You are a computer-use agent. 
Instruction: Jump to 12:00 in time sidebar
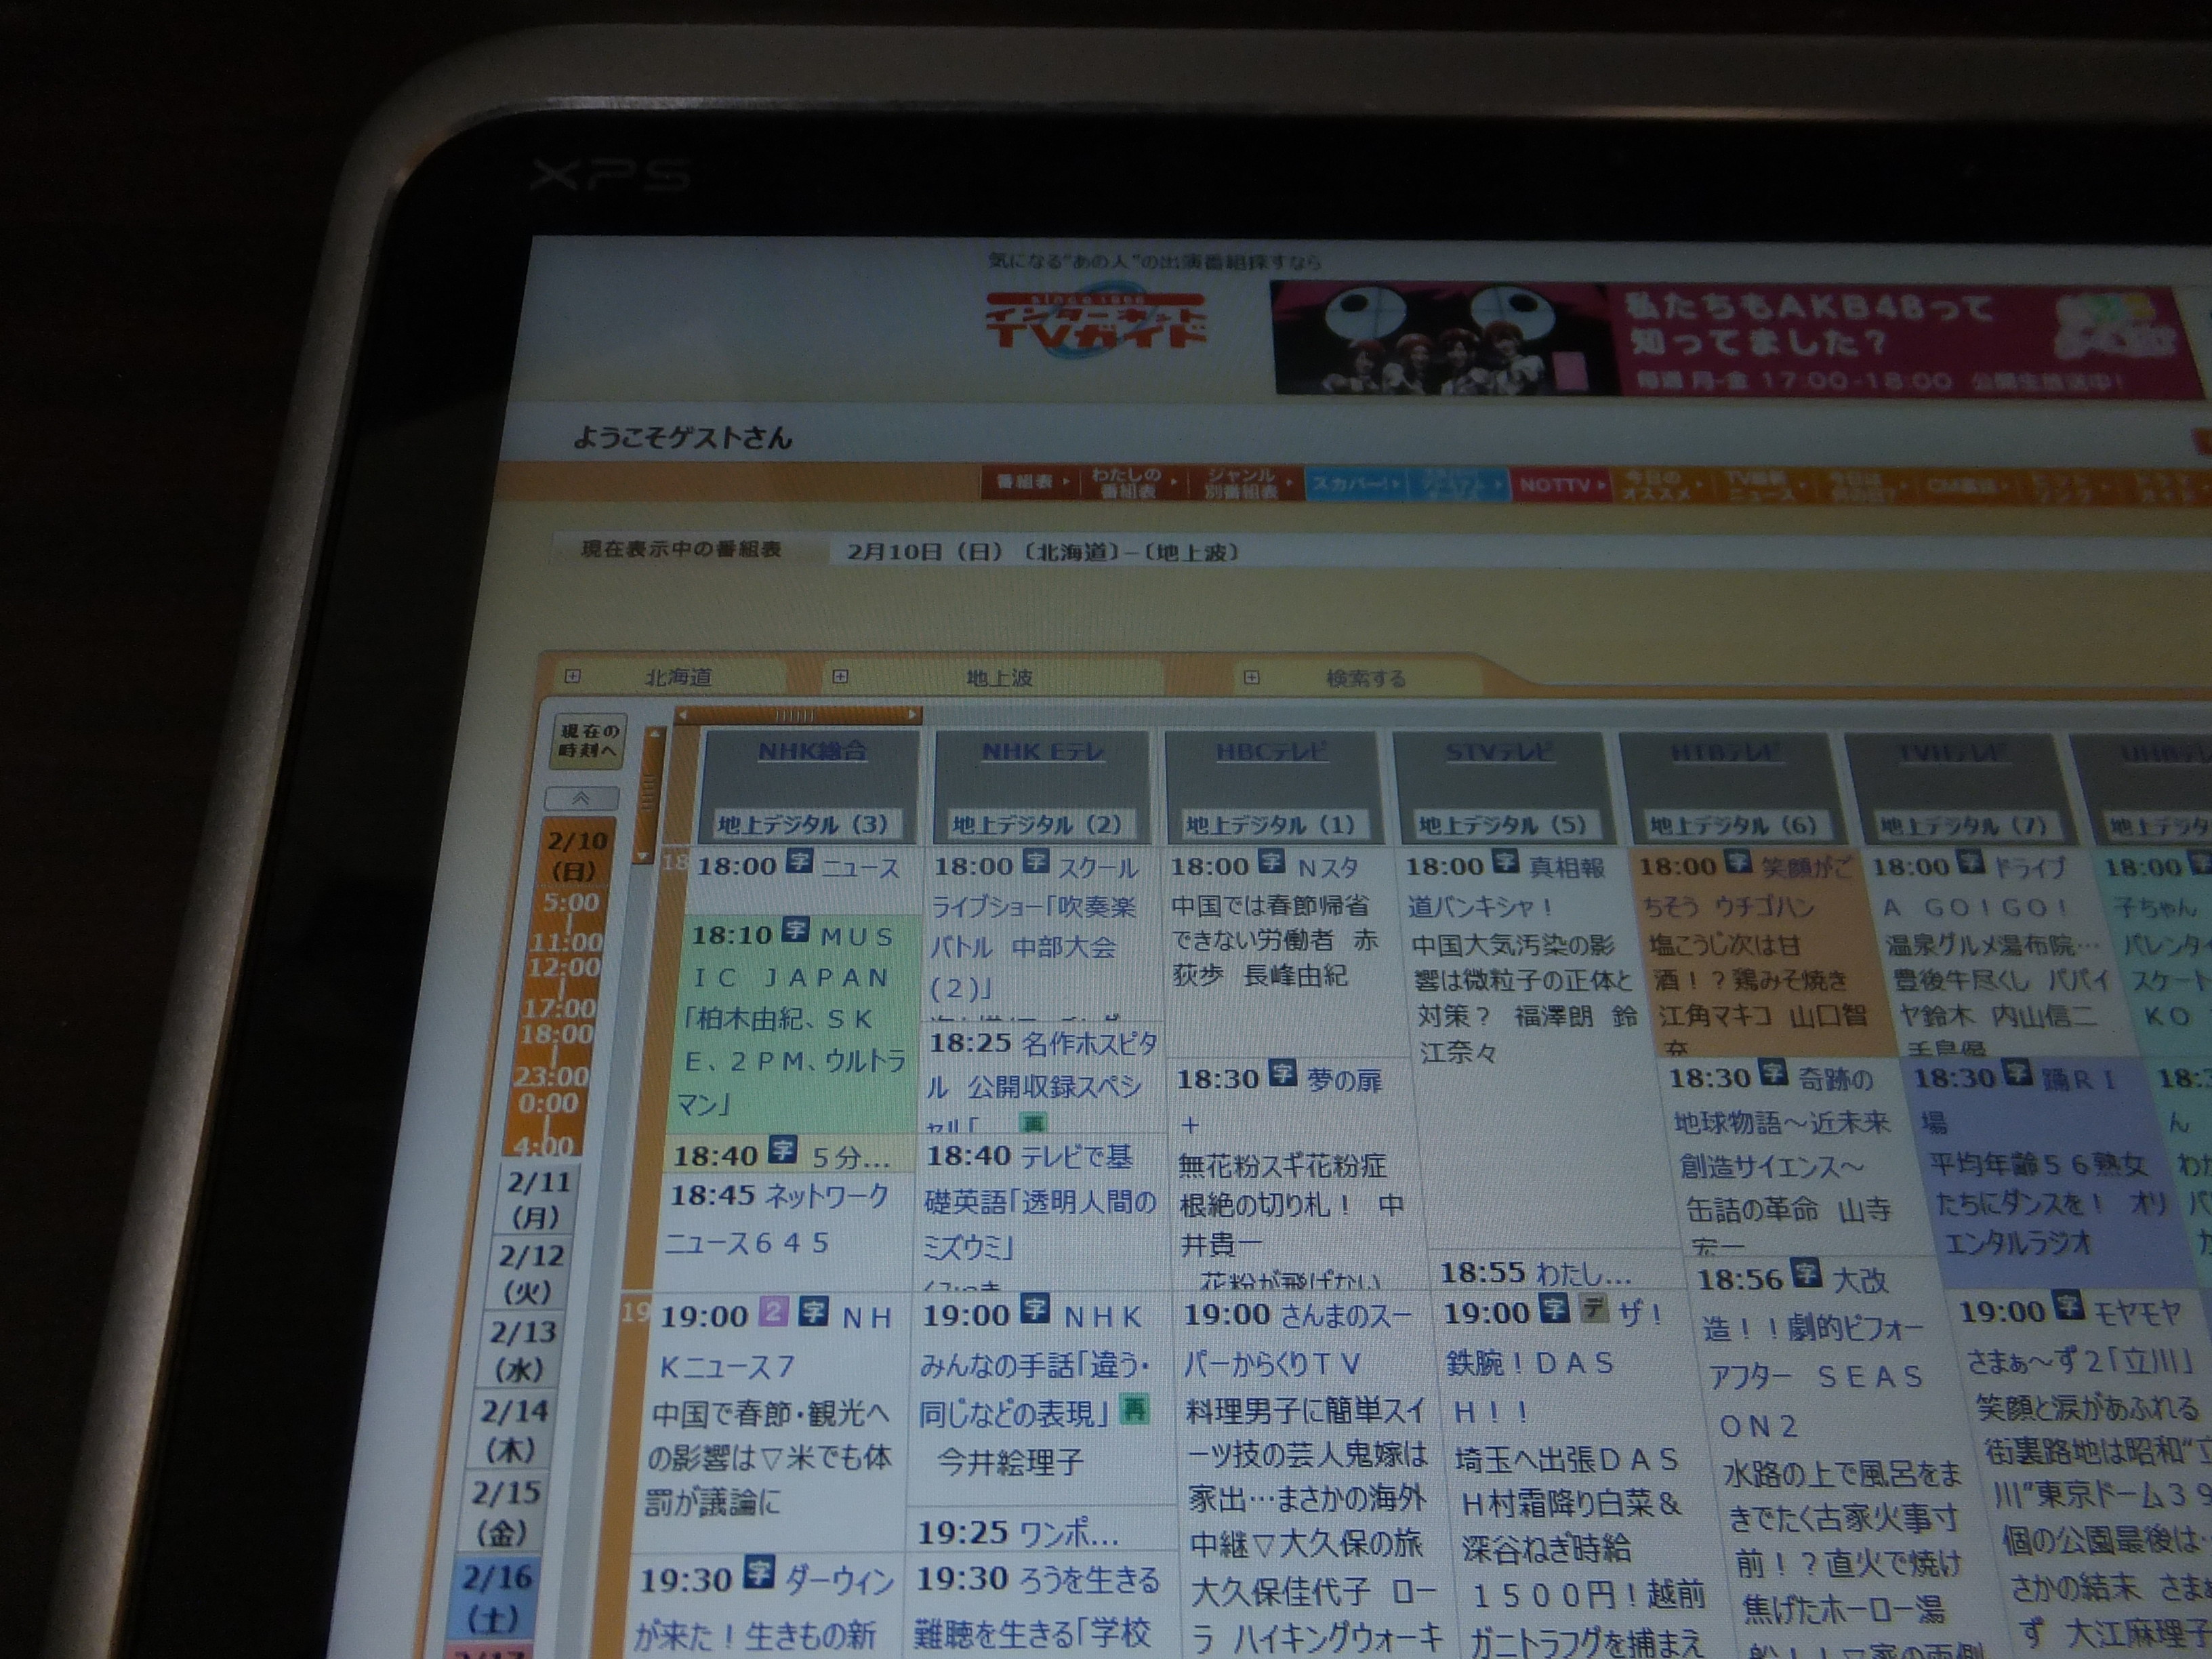565,968
